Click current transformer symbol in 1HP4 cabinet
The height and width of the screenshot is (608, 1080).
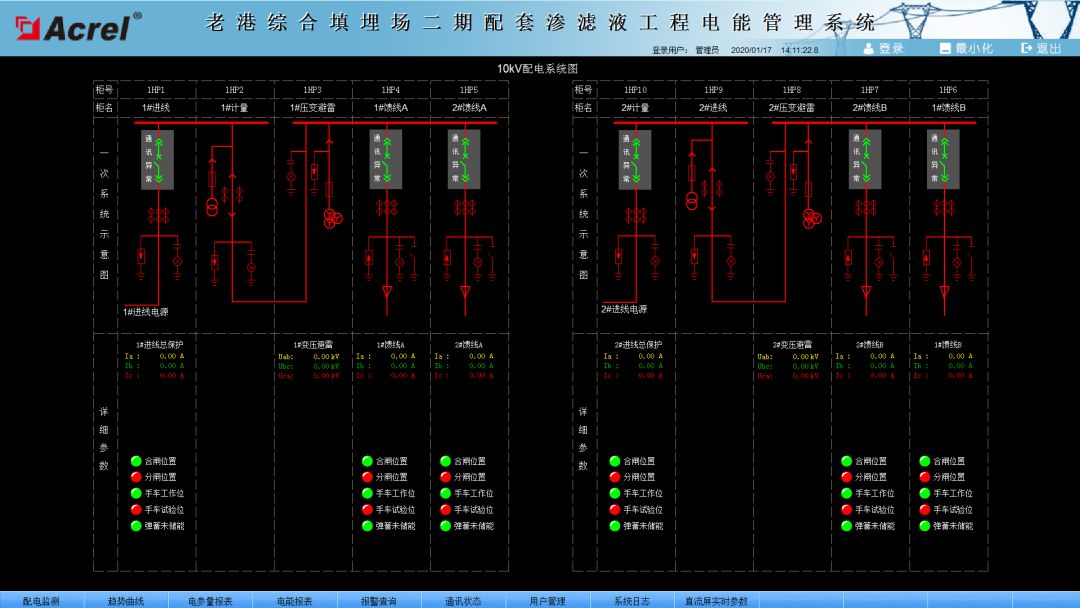[x=386, y=207]
